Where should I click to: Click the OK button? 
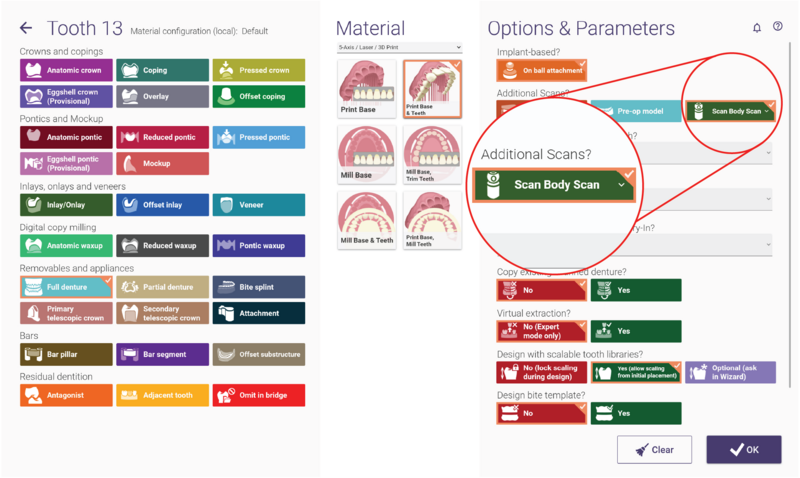(x=744, y=449)
